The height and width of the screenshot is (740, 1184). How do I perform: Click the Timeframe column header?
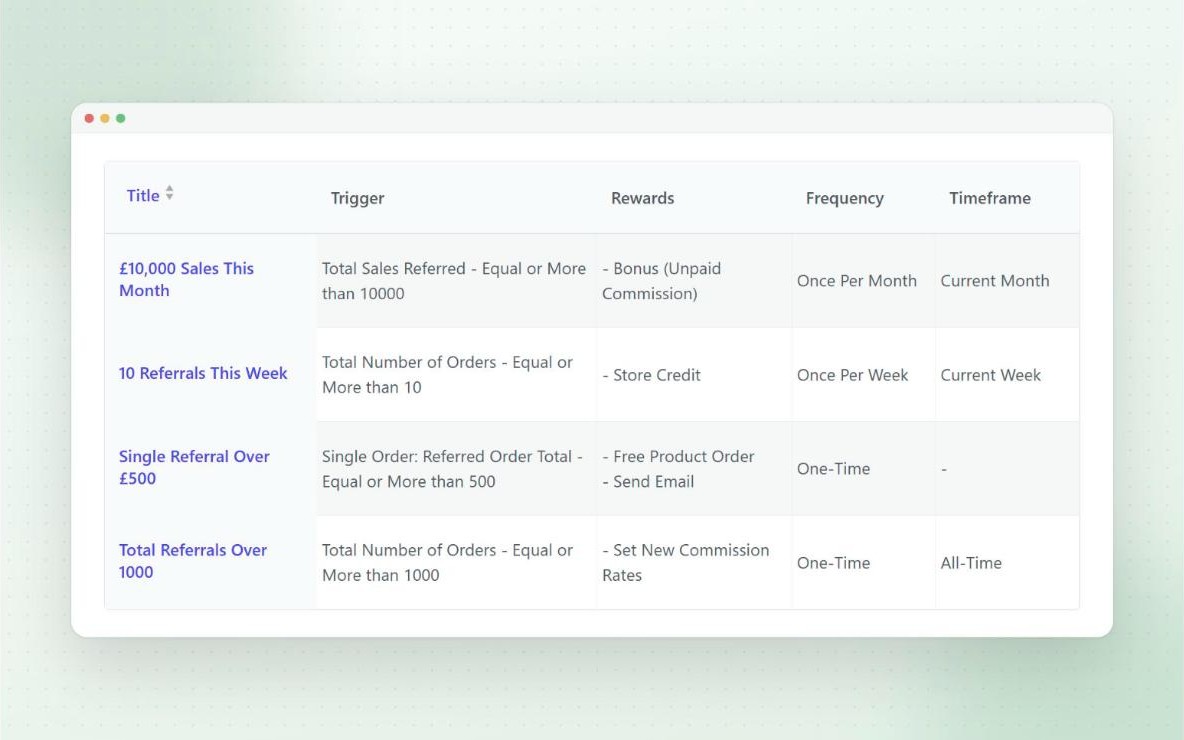pos(990,198)
